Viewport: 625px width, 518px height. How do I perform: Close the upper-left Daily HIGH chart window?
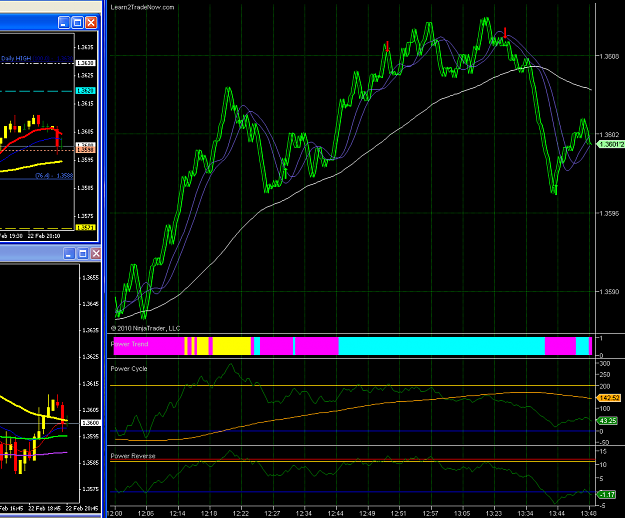(91, 23)
